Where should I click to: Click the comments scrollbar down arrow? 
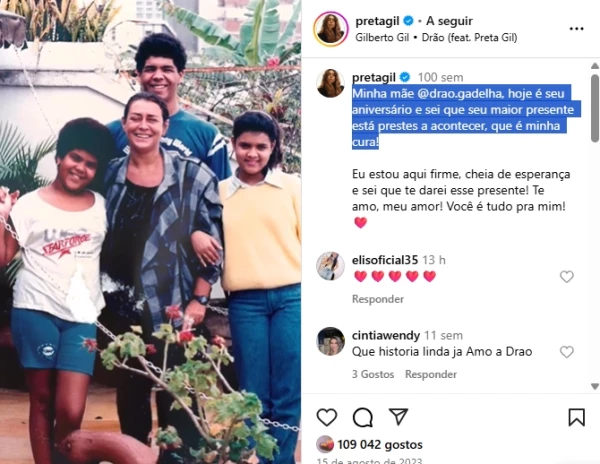click(x=595, y=386)
